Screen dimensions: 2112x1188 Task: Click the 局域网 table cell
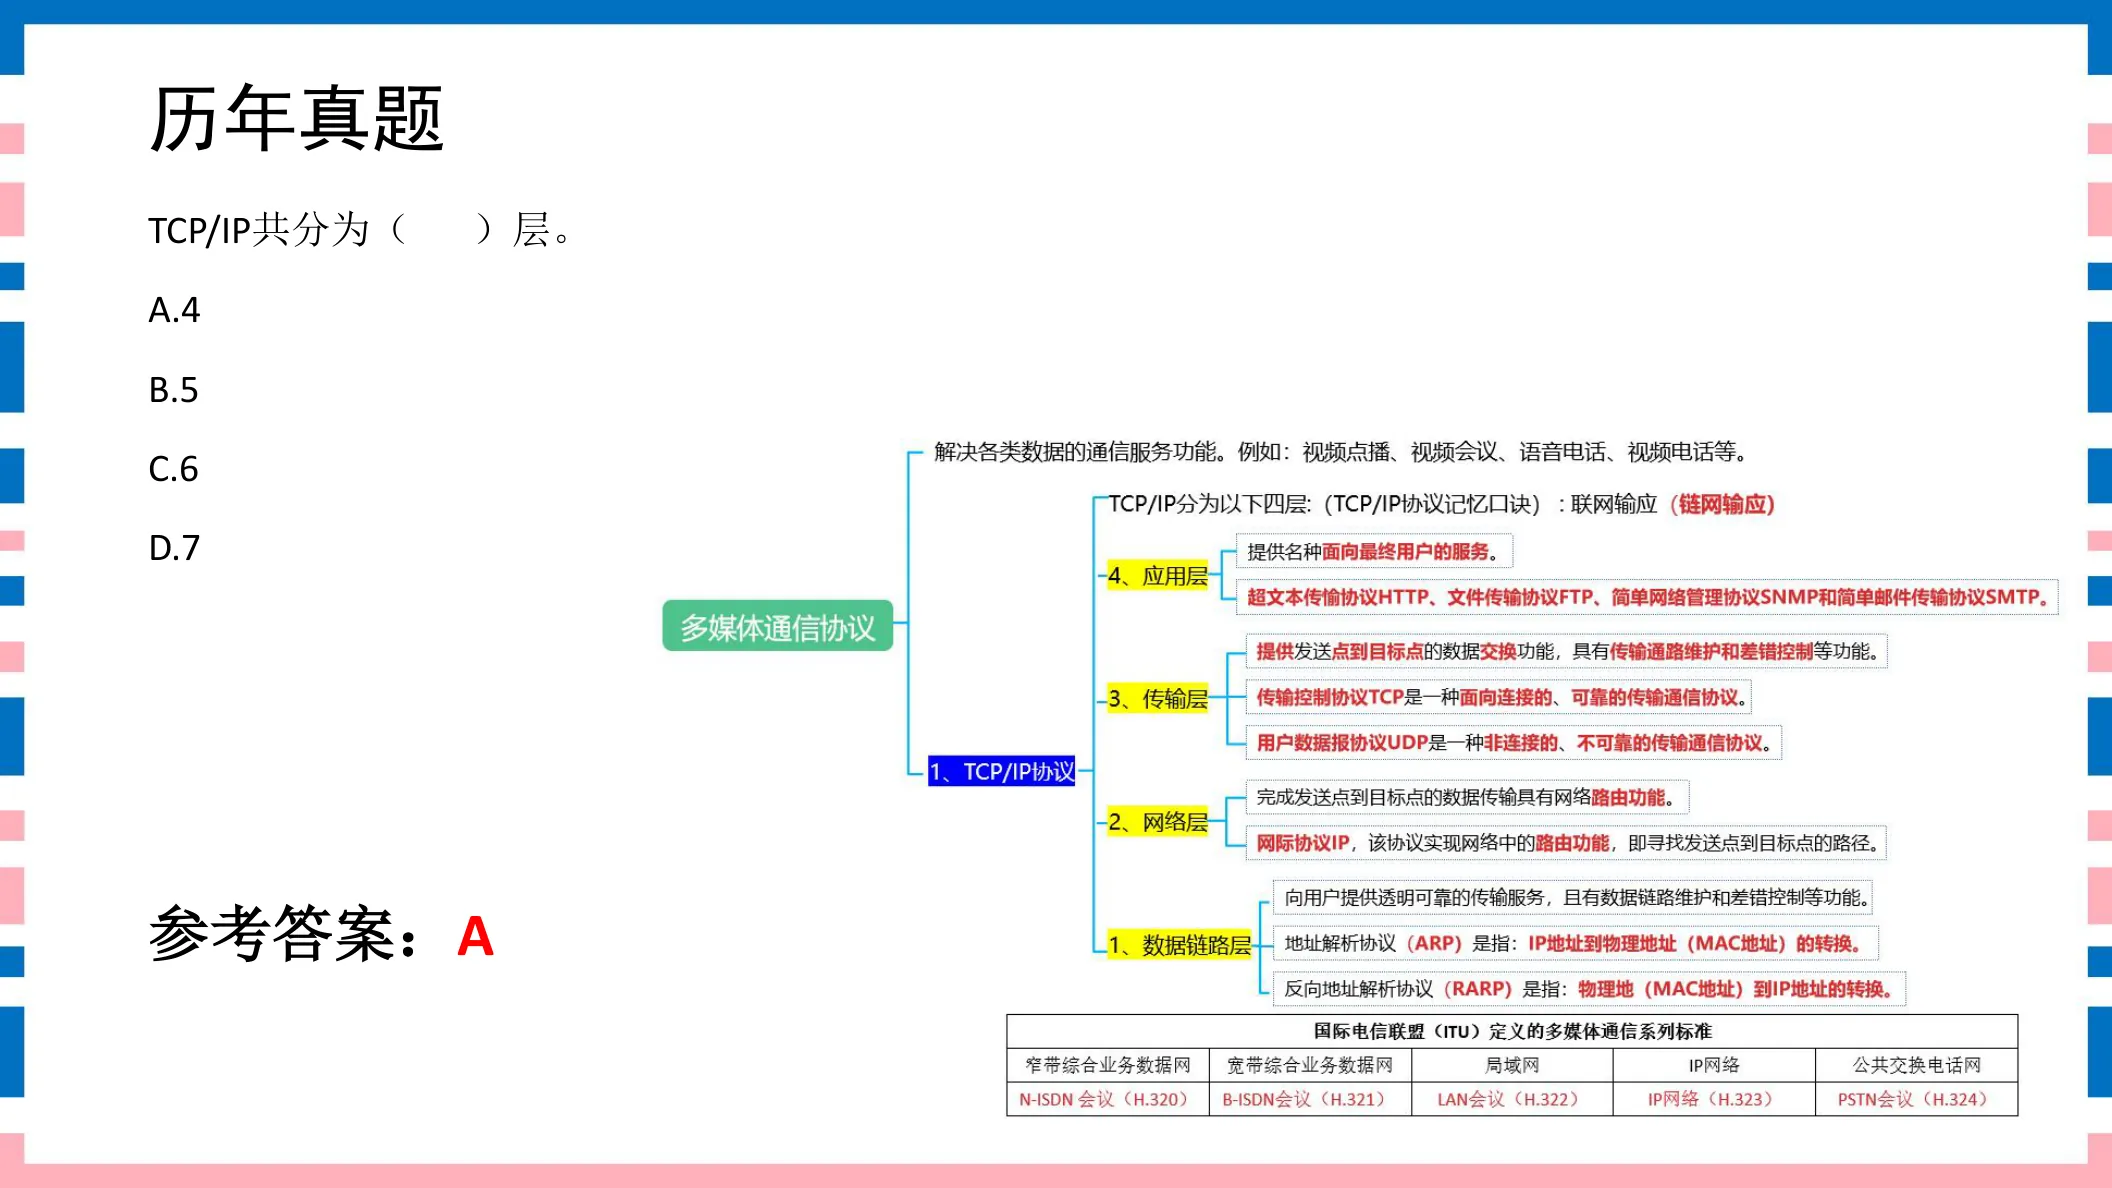(1512, 1065)
